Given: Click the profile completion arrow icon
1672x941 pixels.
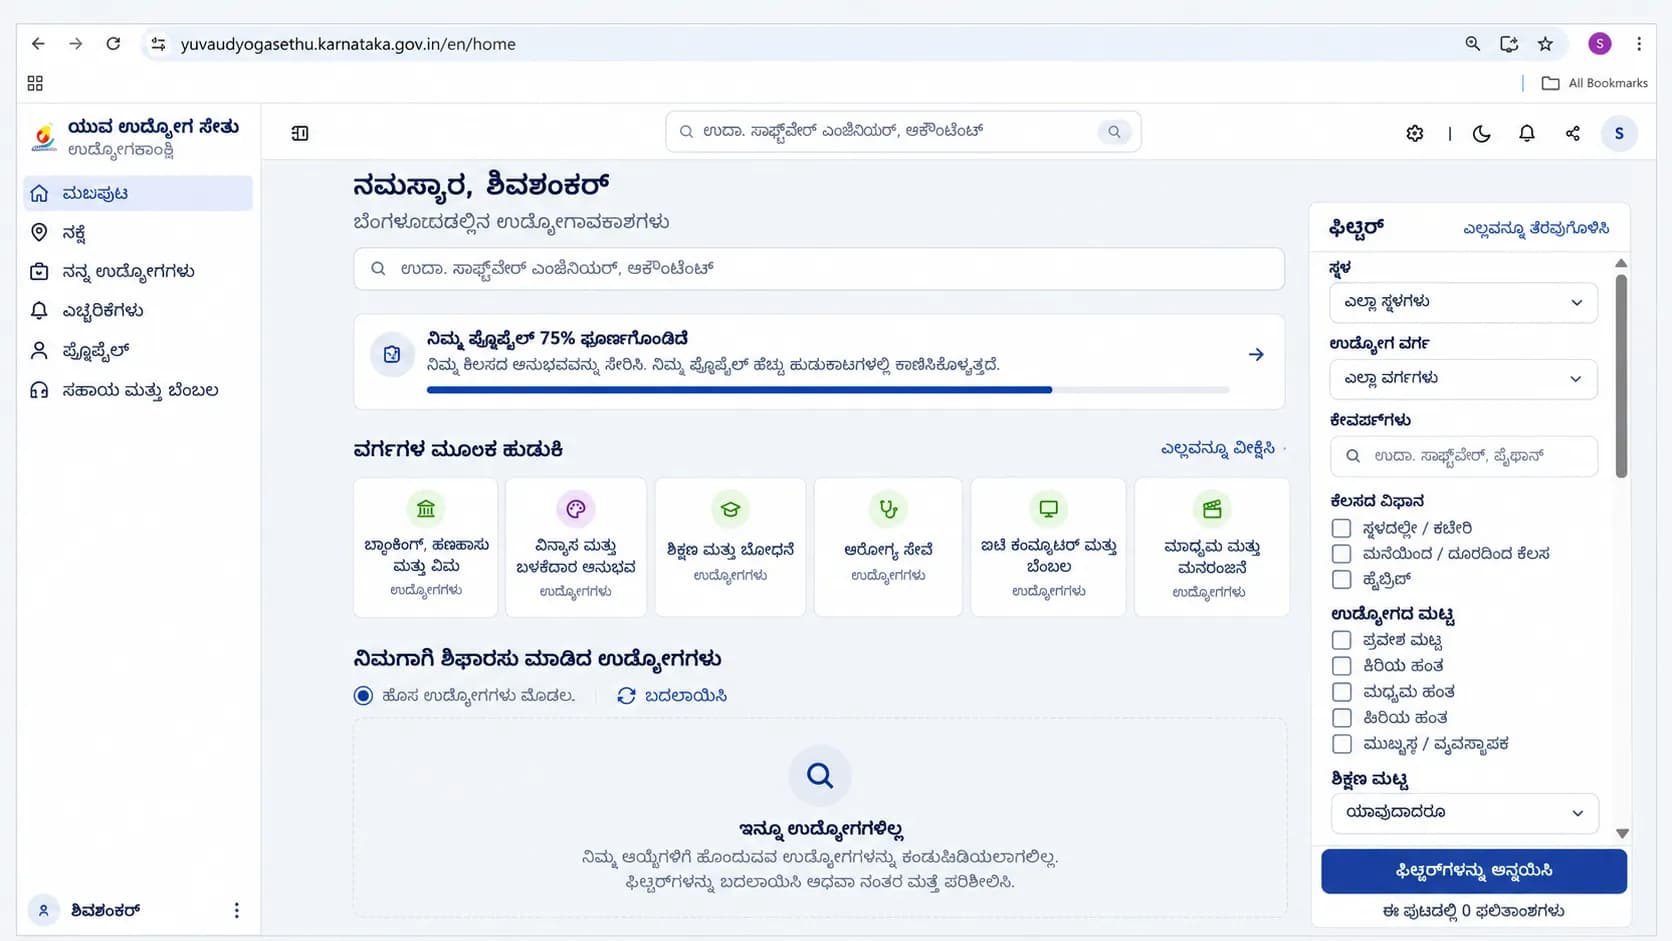Looking at the screenshot, I should point(1256,355).
